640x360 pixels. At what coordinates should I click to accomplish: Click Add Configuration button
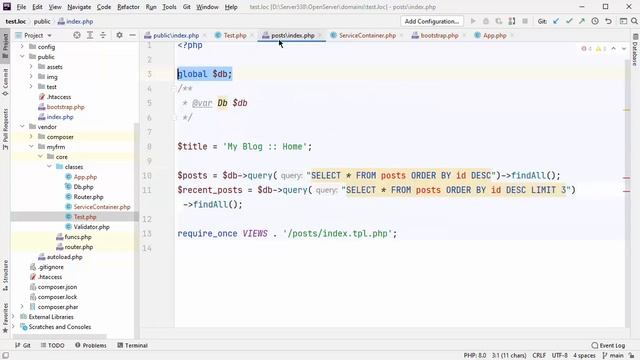[x=431, y=21]
